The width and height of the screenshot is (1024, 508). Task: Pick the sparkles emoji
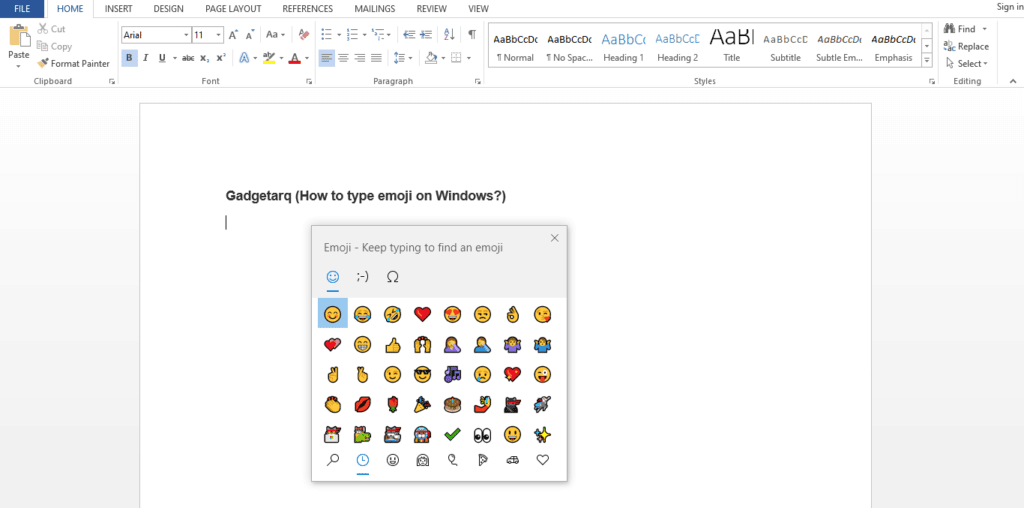tap(543, 434)
